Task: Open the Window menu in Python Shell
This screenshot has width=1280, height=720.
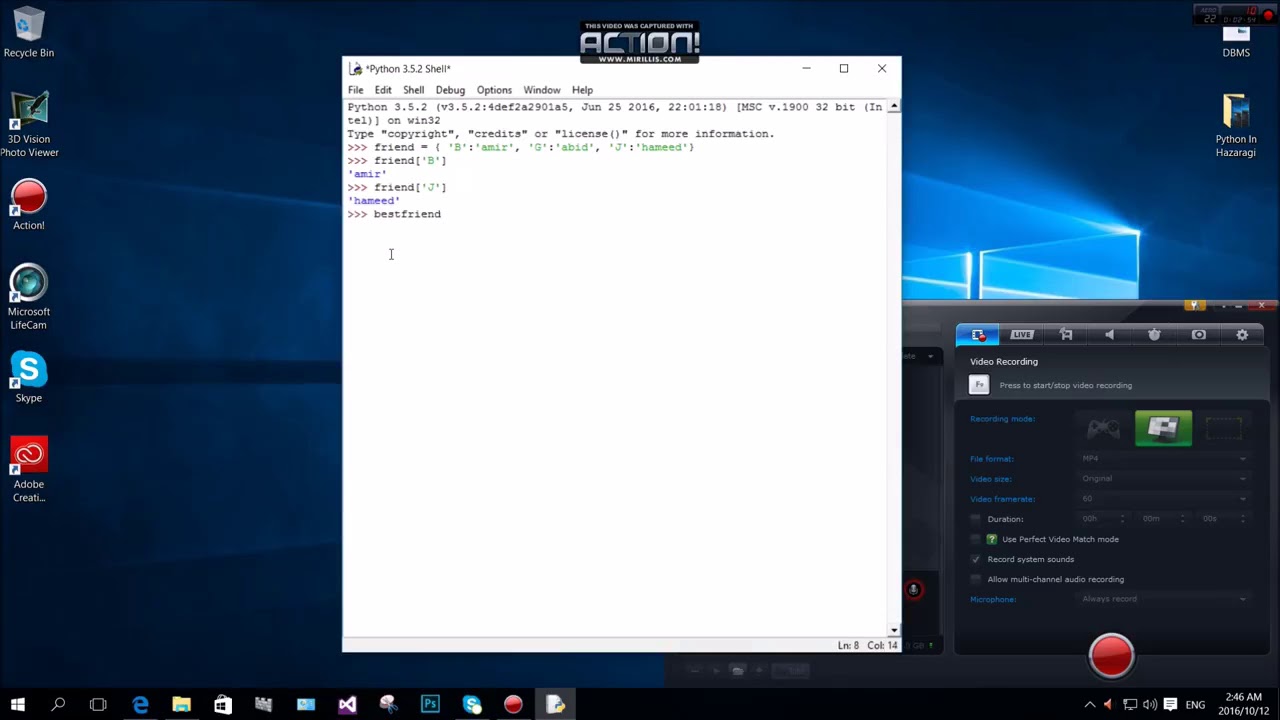Action: [x=542, y=90]
